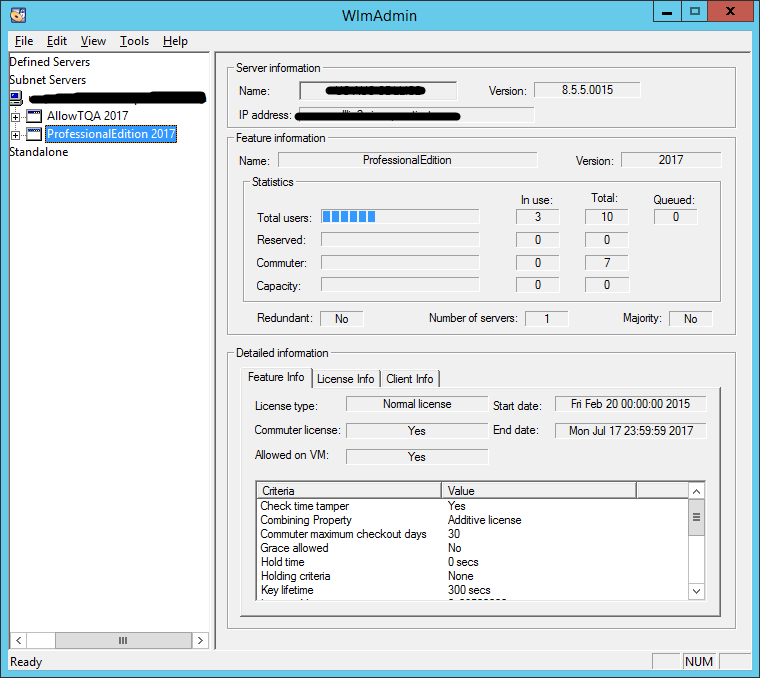This screenshot has height=678, width=760.
Task: Click the Total users Total value 10
Action: (607, 217)
